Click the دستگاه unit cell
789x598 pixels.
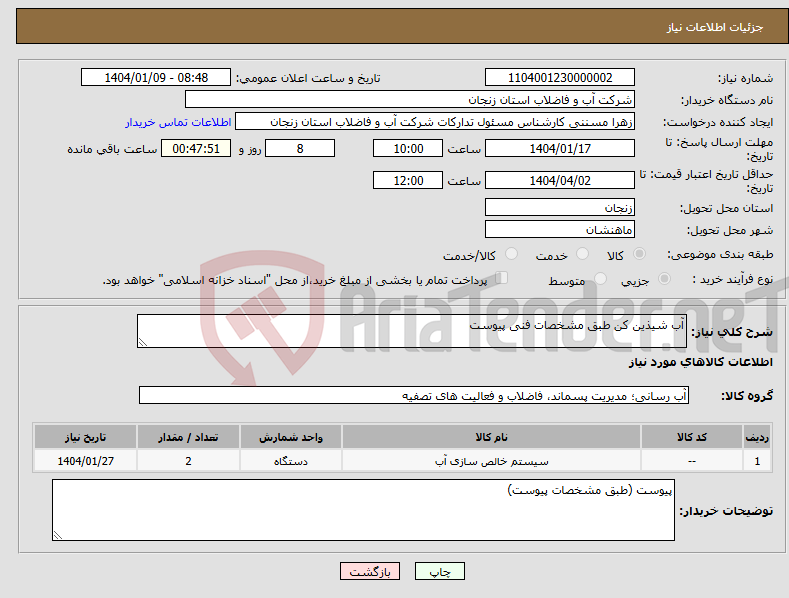pos(291,461)
